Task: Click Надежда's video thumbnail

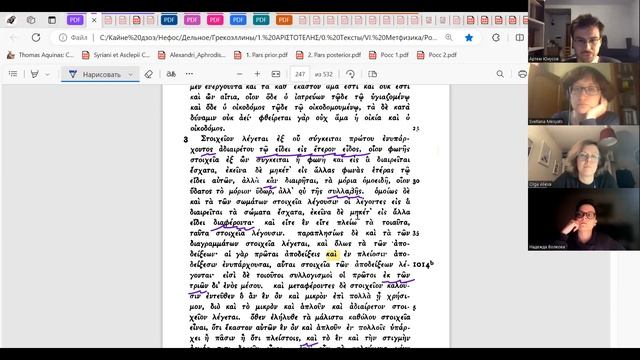Action: pyautogui.click(x=584, y=220)
